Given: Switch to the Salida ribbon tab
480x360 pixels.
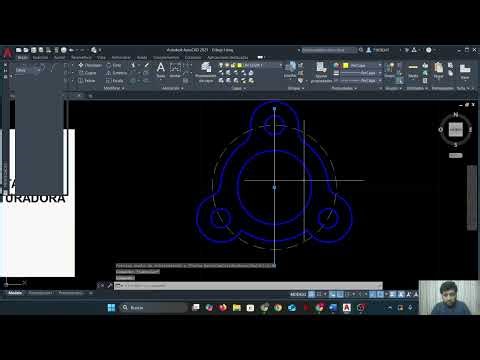Looking at the screenshot, I should [x=142, y=57].
